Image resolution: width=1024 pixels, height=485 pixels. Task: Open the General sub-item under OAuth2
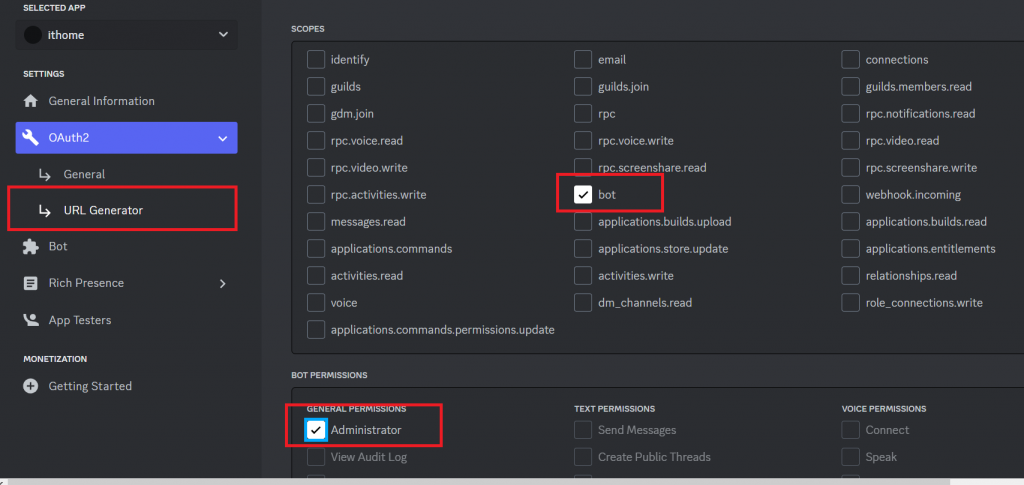point(84,174)
